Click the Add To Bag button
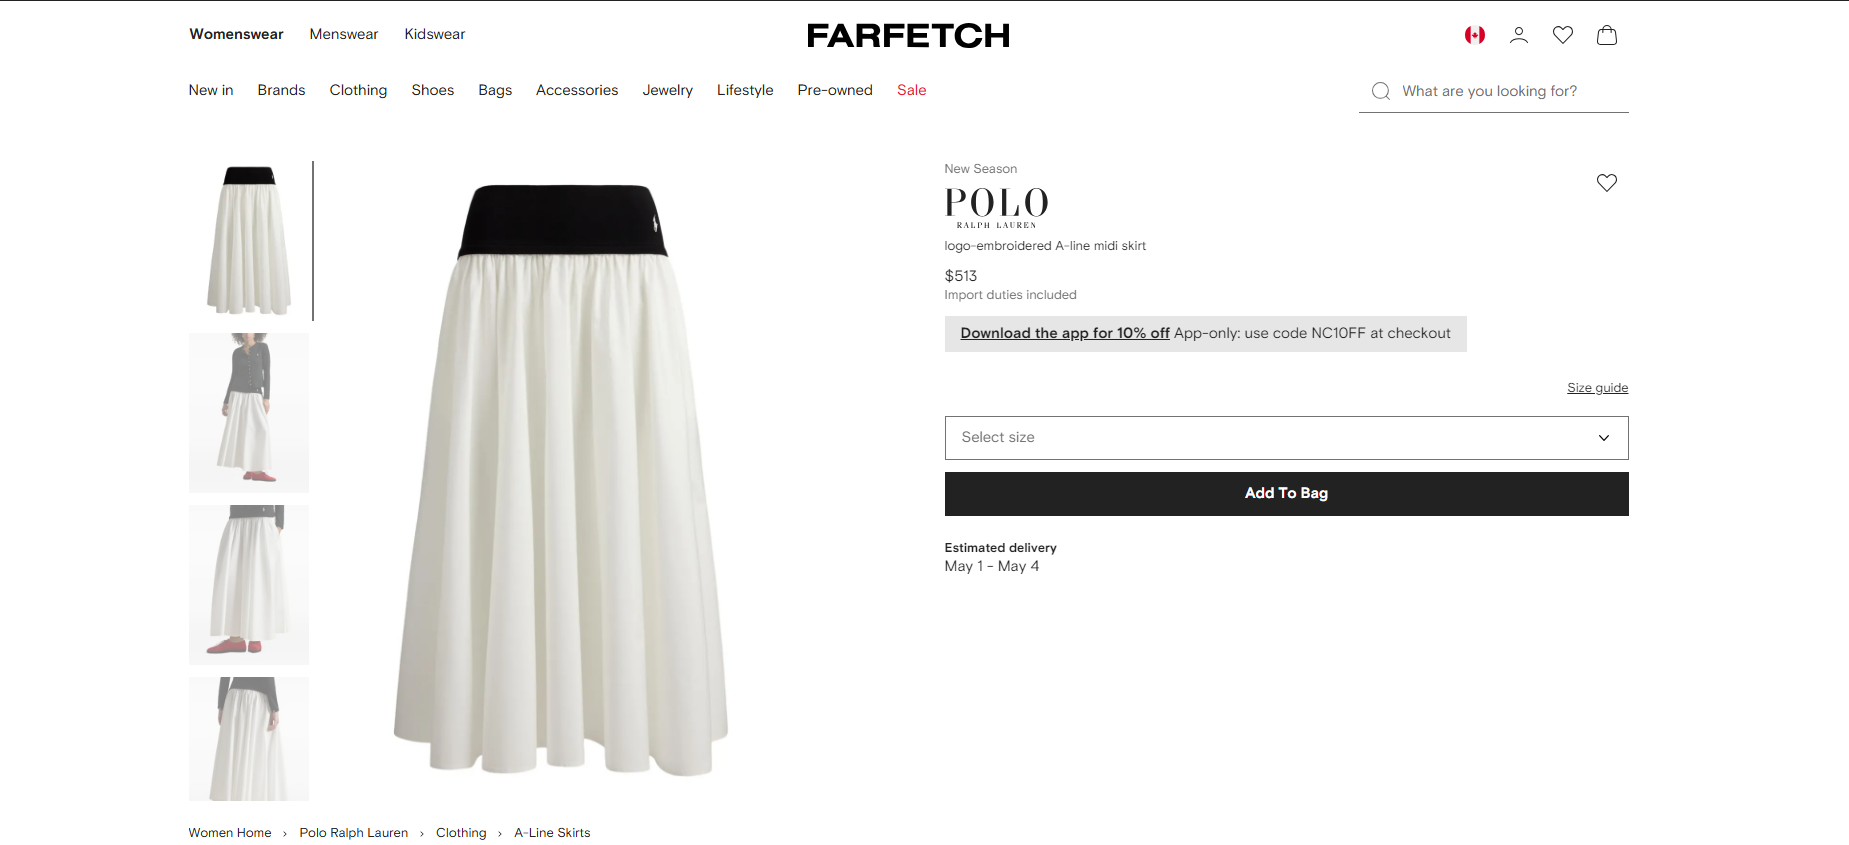 pyautogui.click(x=1286, y=494)
